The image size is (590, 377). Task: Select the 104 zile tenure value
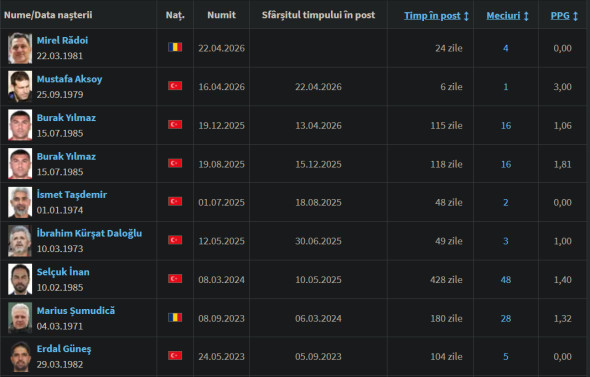[x=446, y=357]
